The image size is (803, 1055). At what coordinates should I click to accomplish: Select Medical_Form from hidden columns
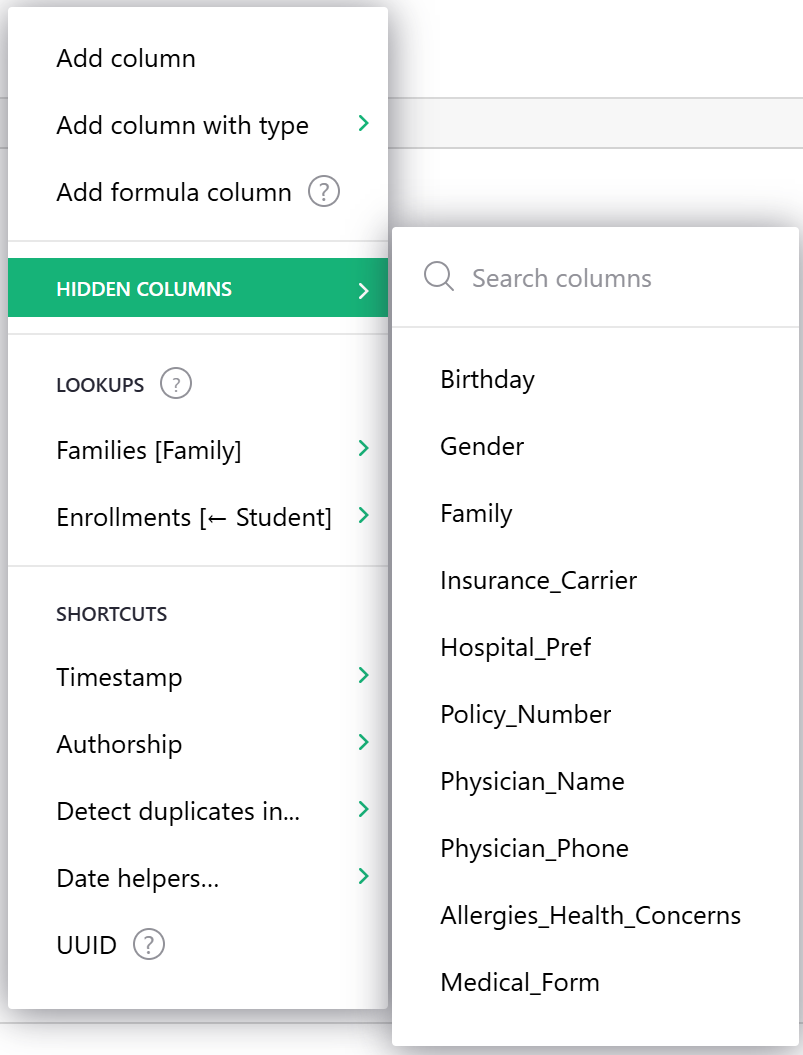tap(520, 983)
